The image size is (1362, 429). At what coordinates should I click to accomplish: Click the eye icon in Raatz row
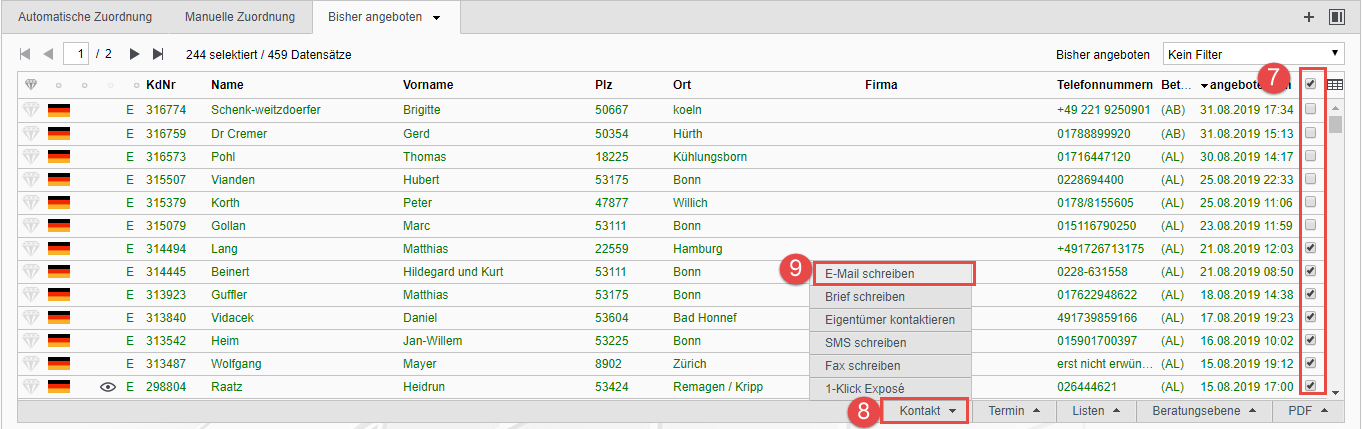pos(109,386)
